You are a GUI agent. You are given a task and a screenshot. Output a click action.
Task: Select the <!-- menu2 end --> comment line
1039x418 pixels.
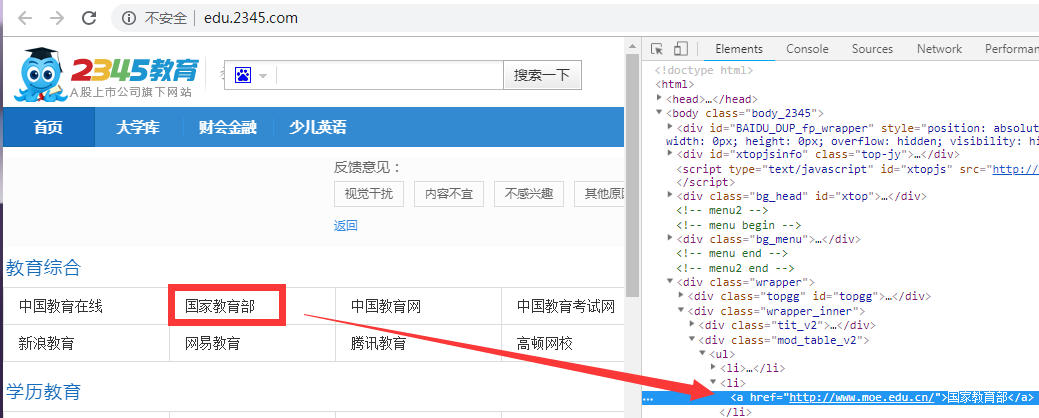[x=735, y=268]
